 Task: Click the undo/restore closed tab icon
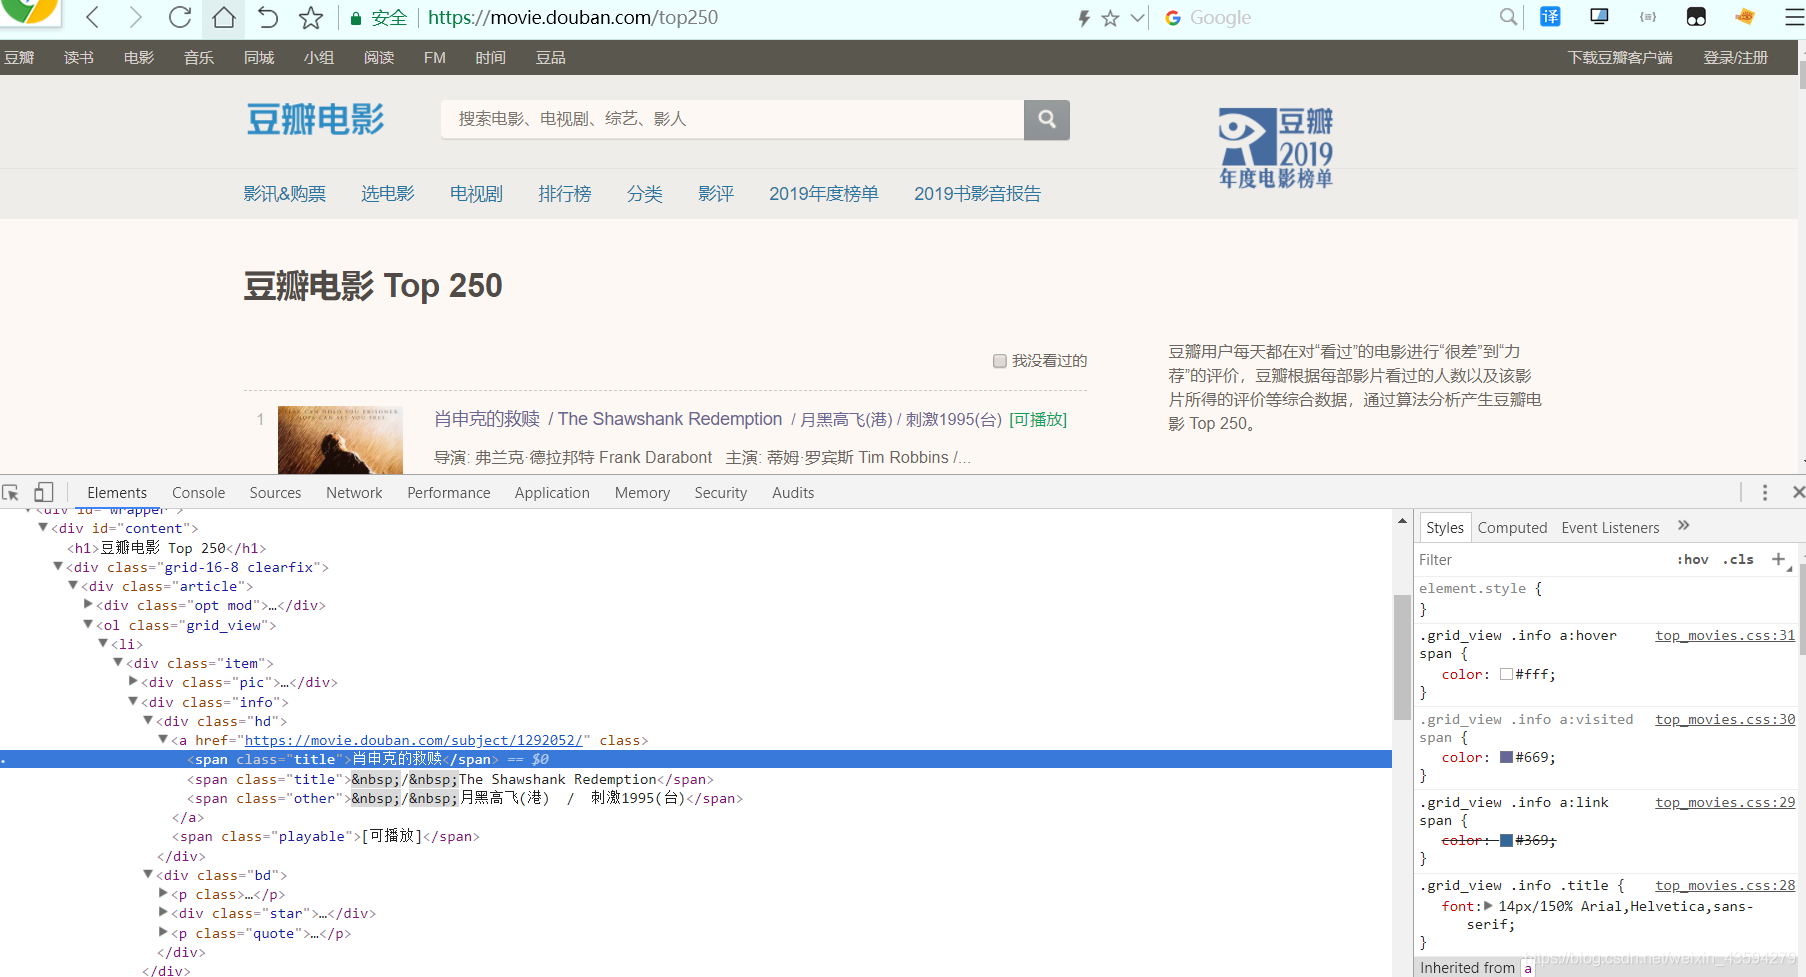tap(267, 17)
